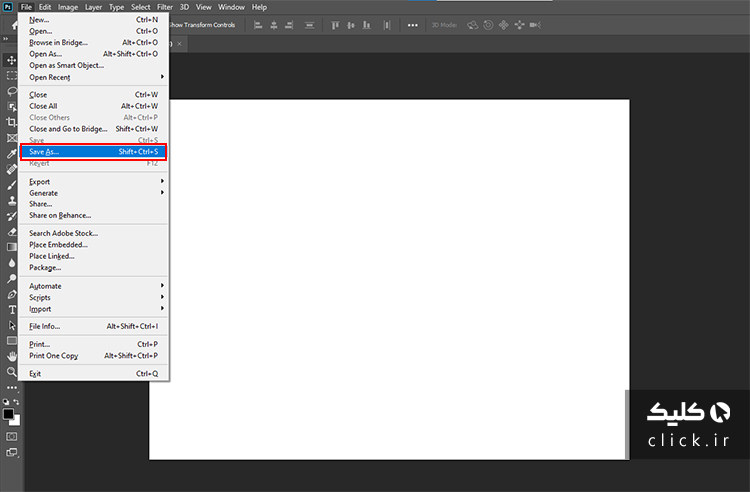Reset default foreground and background colors
The height and width of the screenshot is (492, 750).
pyautogui.click(x=6, y=402)
